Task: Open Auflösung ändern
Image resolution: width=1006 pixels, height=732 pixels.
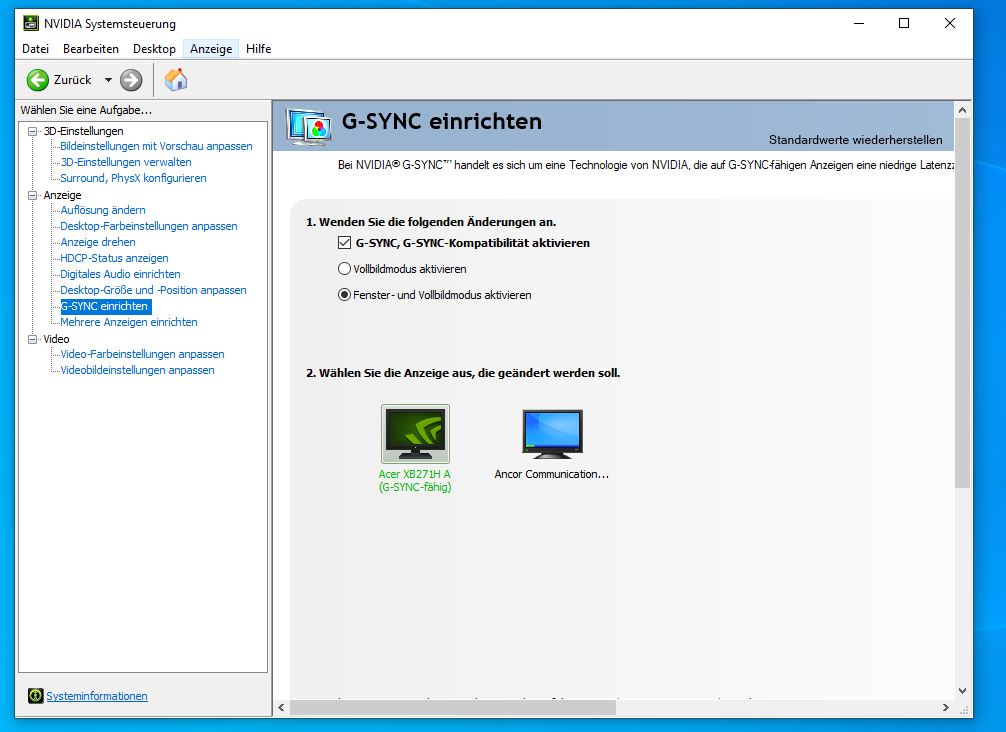Action: (103, 210)
